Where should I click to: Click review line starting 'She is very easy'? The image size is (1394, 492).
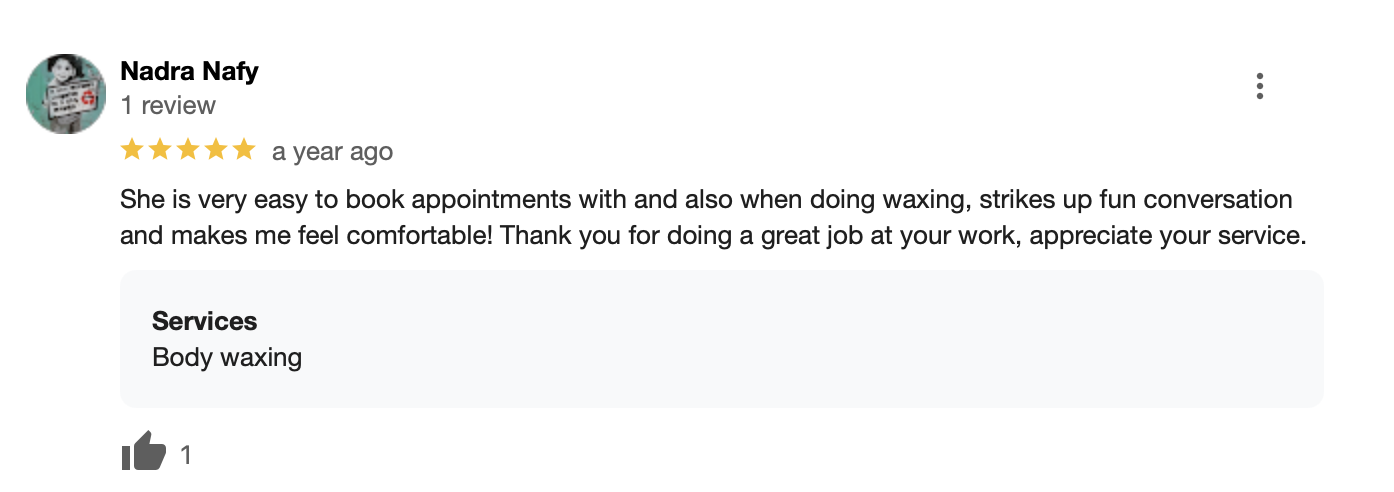click(706, 199)
